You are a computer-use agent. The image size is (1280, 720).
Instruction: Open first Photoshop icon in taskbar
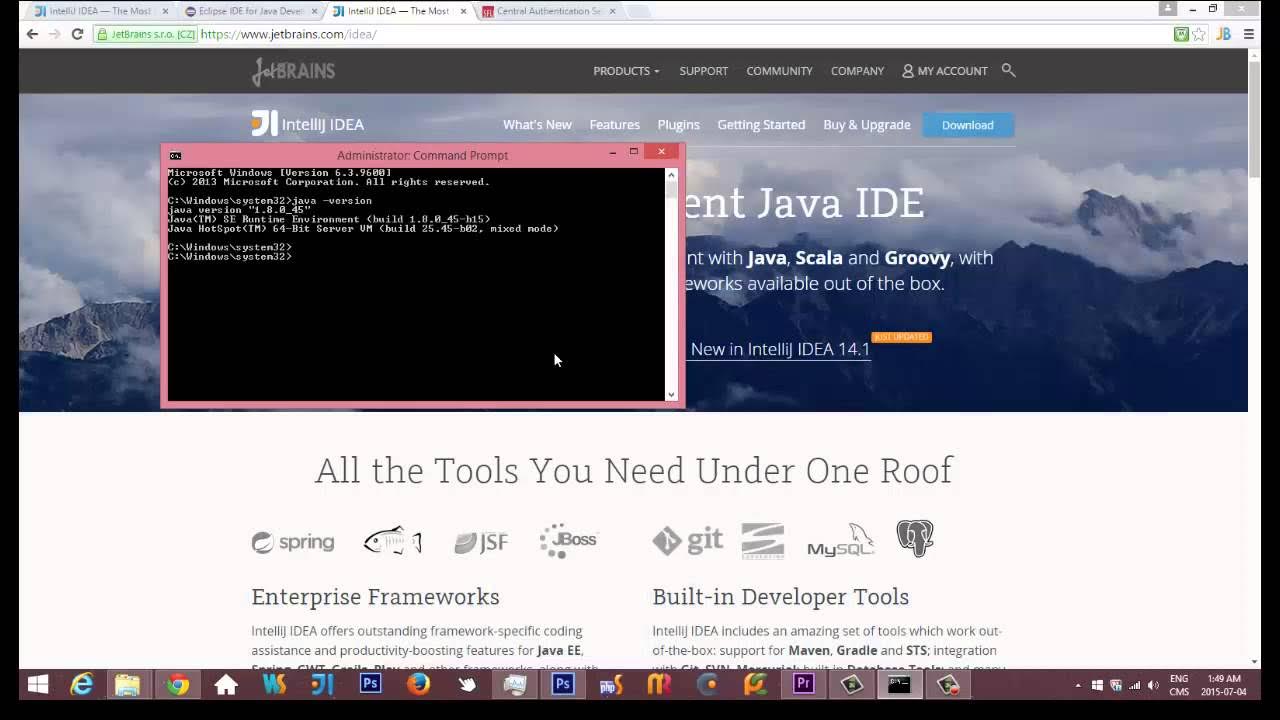coord(371,685)
